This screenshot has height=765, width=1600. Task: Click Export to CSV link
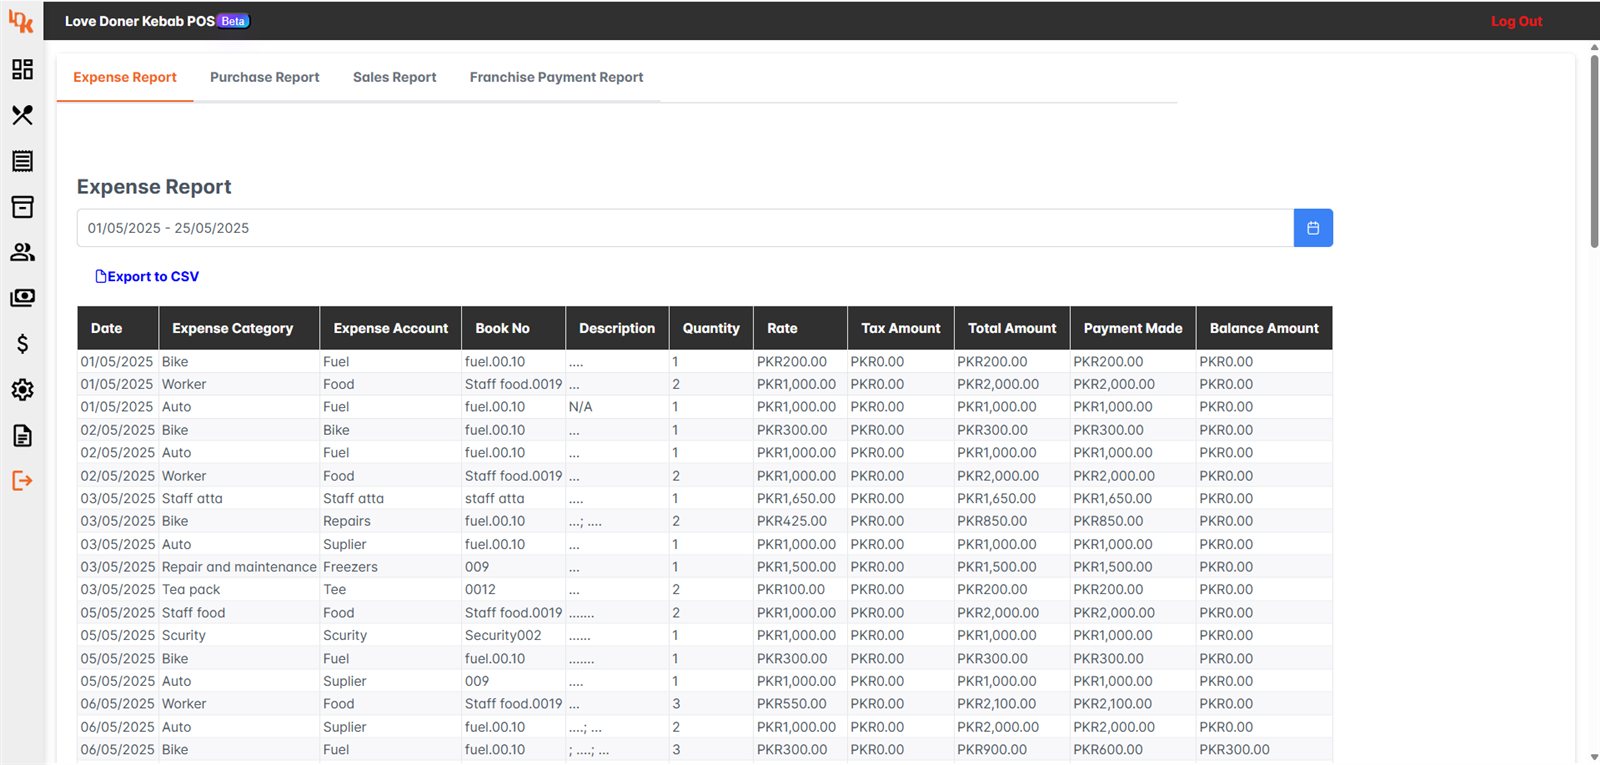[147, 277]
